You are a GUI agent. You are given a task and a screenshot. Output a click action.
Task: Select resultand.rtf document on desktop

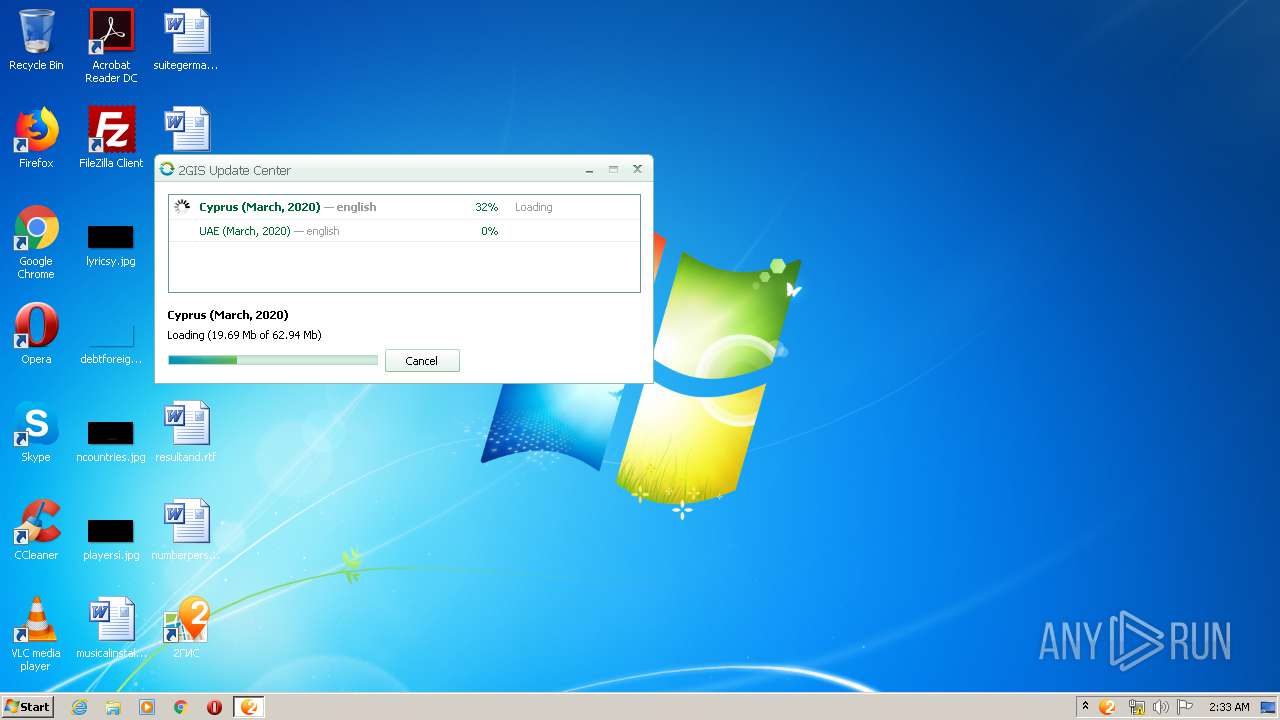point(186,432)
